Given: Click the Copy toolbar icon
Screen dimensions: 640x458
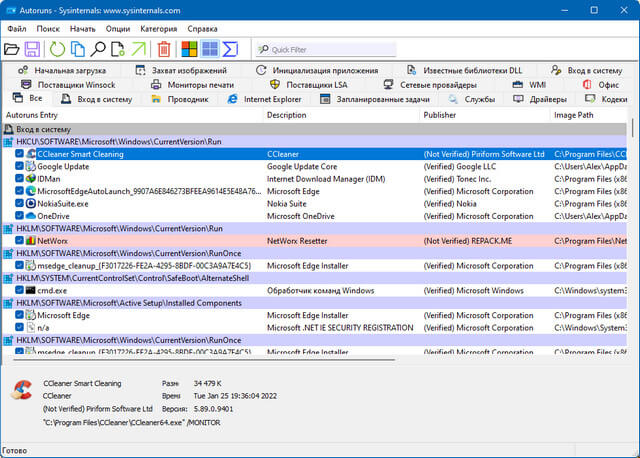Looking at the screenshot, I should click(77, 49).
